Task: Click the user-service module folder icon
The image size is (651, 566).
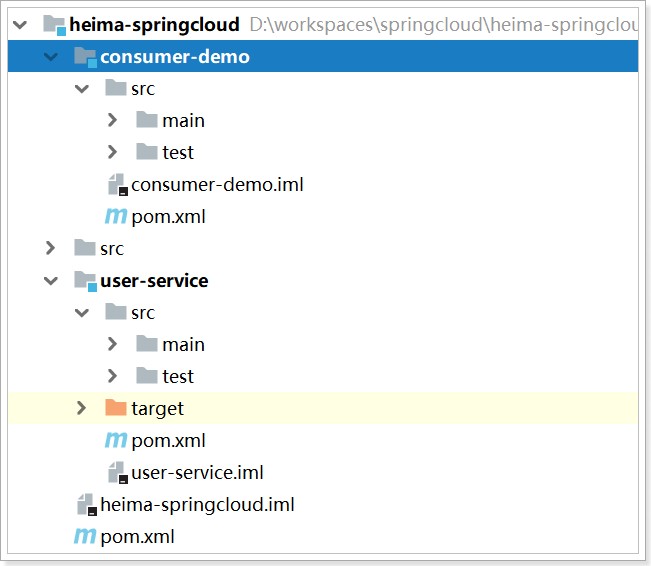Action: click(84, 281)
